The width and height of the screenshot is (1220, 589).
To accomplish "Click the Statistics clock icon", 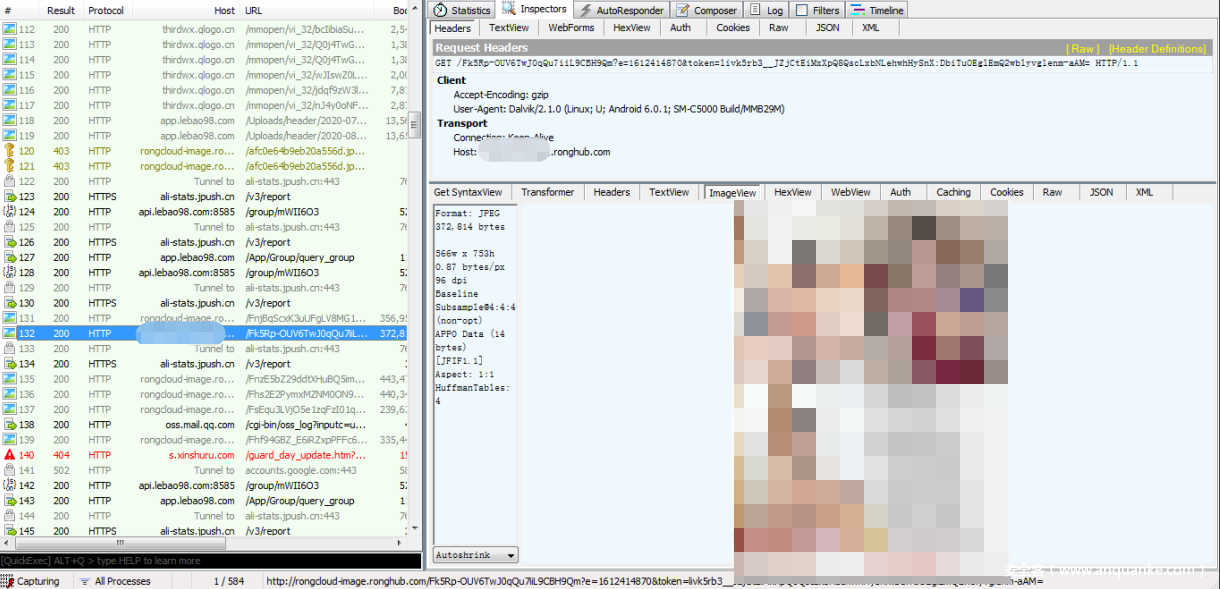I will (440, 10).
